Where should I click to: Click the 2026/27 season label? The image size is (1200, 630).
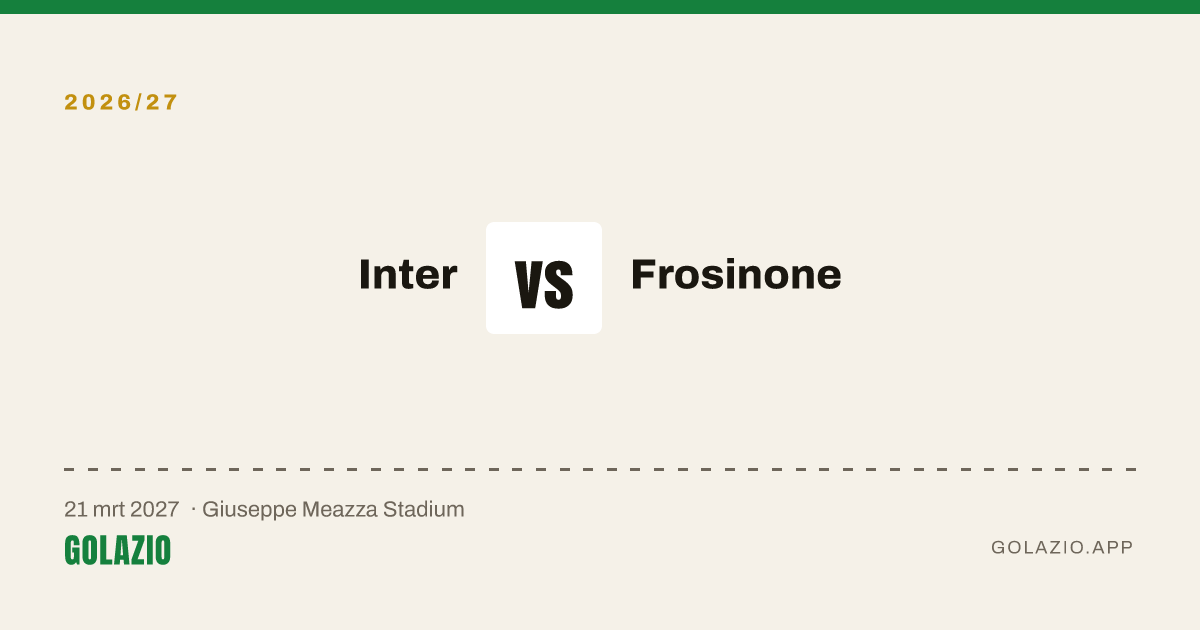[x=121, y=102]
